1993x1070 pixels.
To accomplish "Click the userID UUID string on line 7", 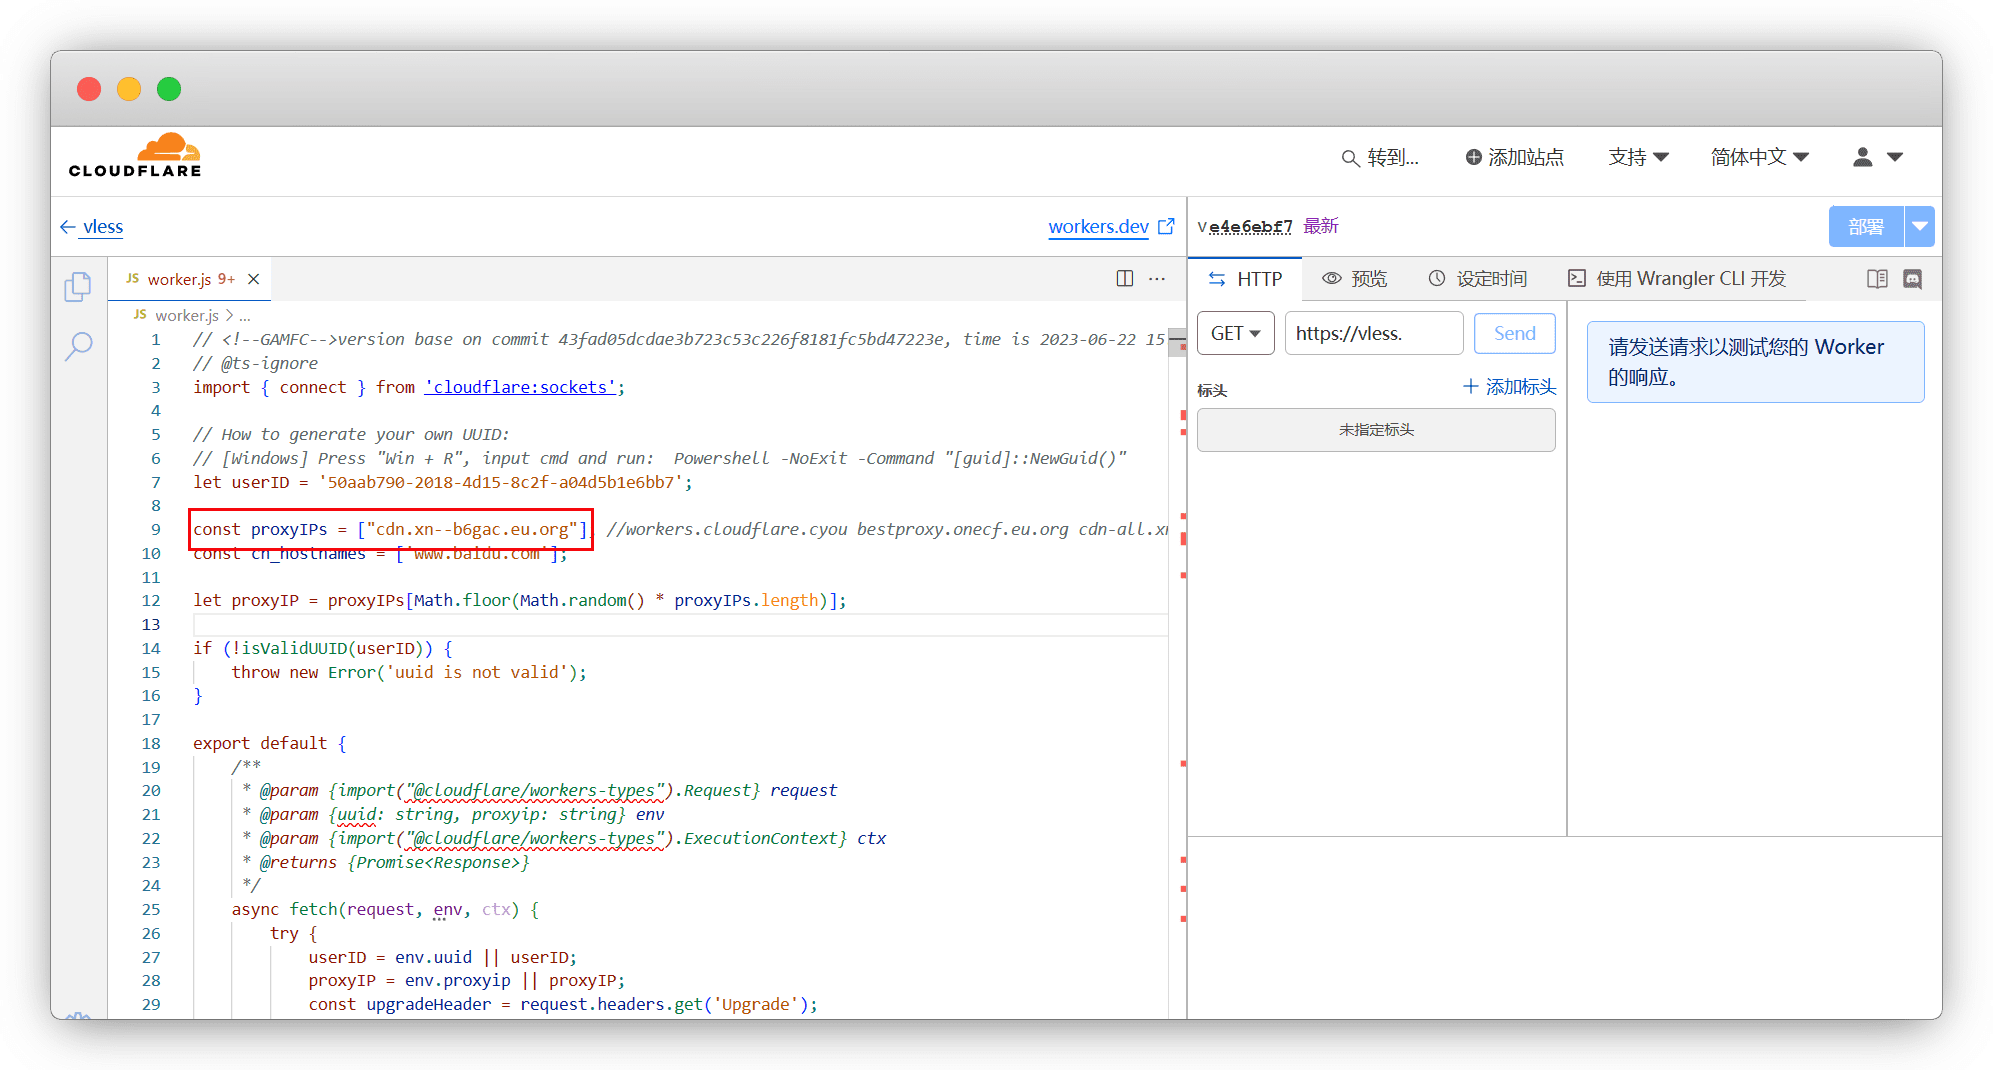I will point(501,482).
